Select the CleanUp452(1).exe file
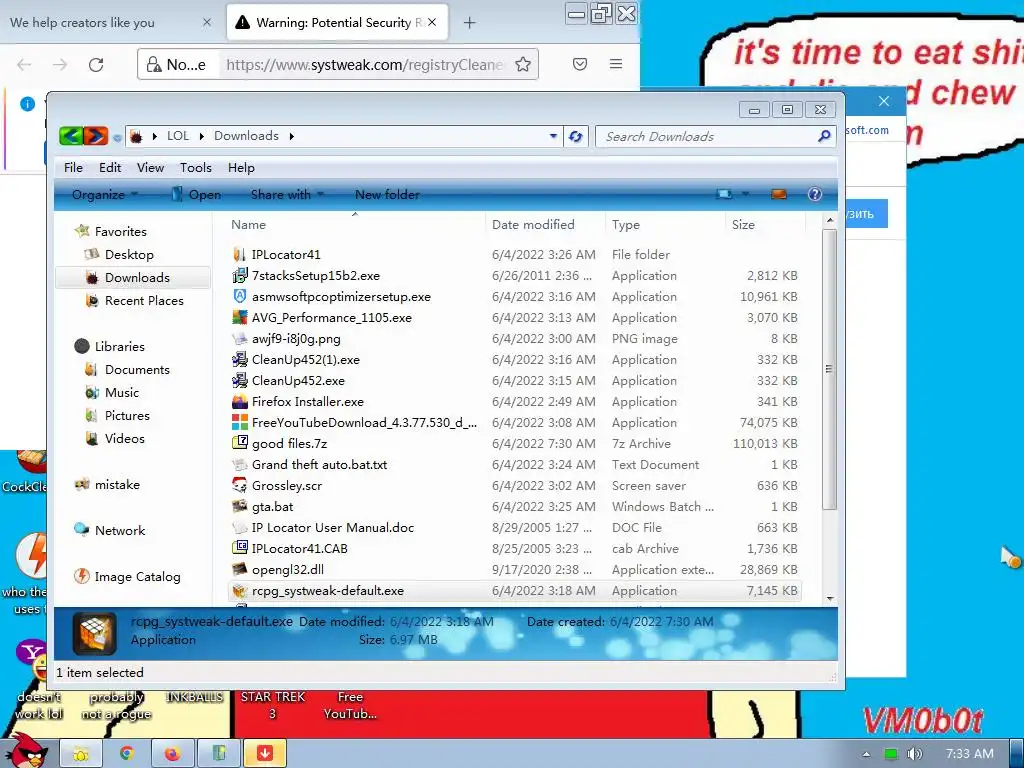1024x768 pixels. click(306, 359)
